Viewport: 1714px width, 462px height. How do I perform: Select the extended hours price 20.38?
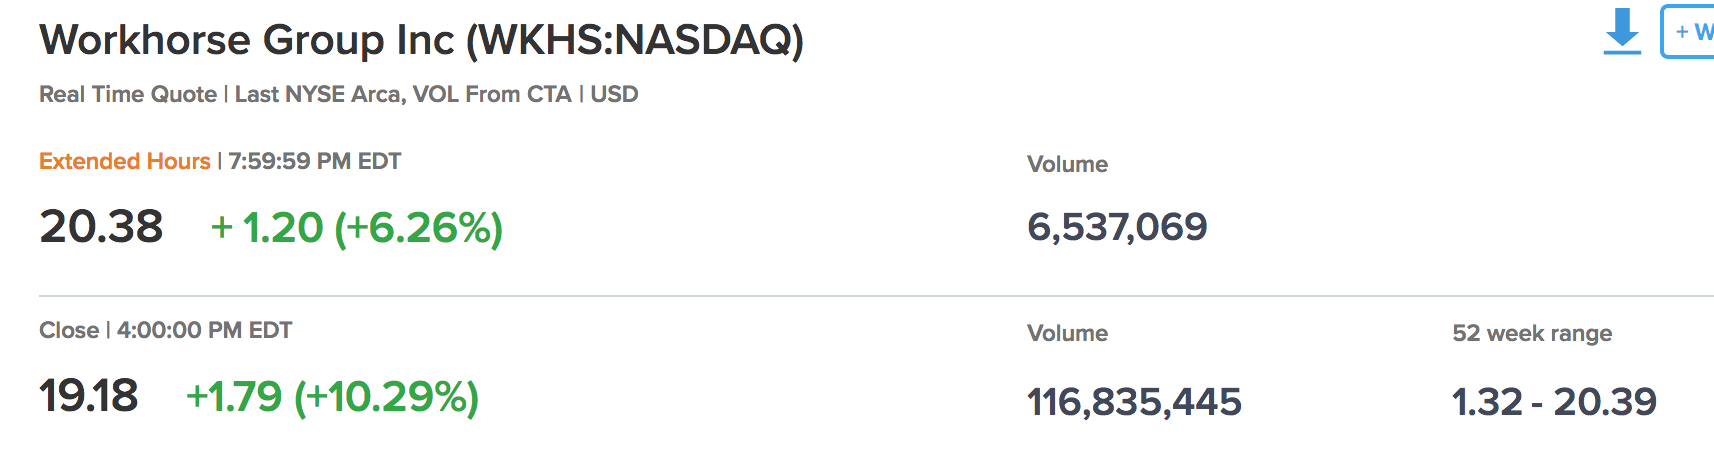pyautogui.click(x=101, y=226)
